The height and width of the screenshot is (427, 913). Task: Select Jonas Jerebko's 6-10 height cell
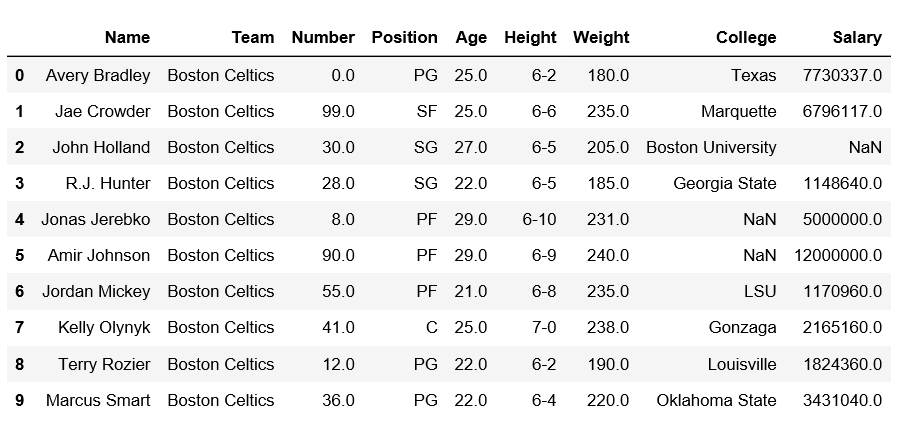point(539,219)
